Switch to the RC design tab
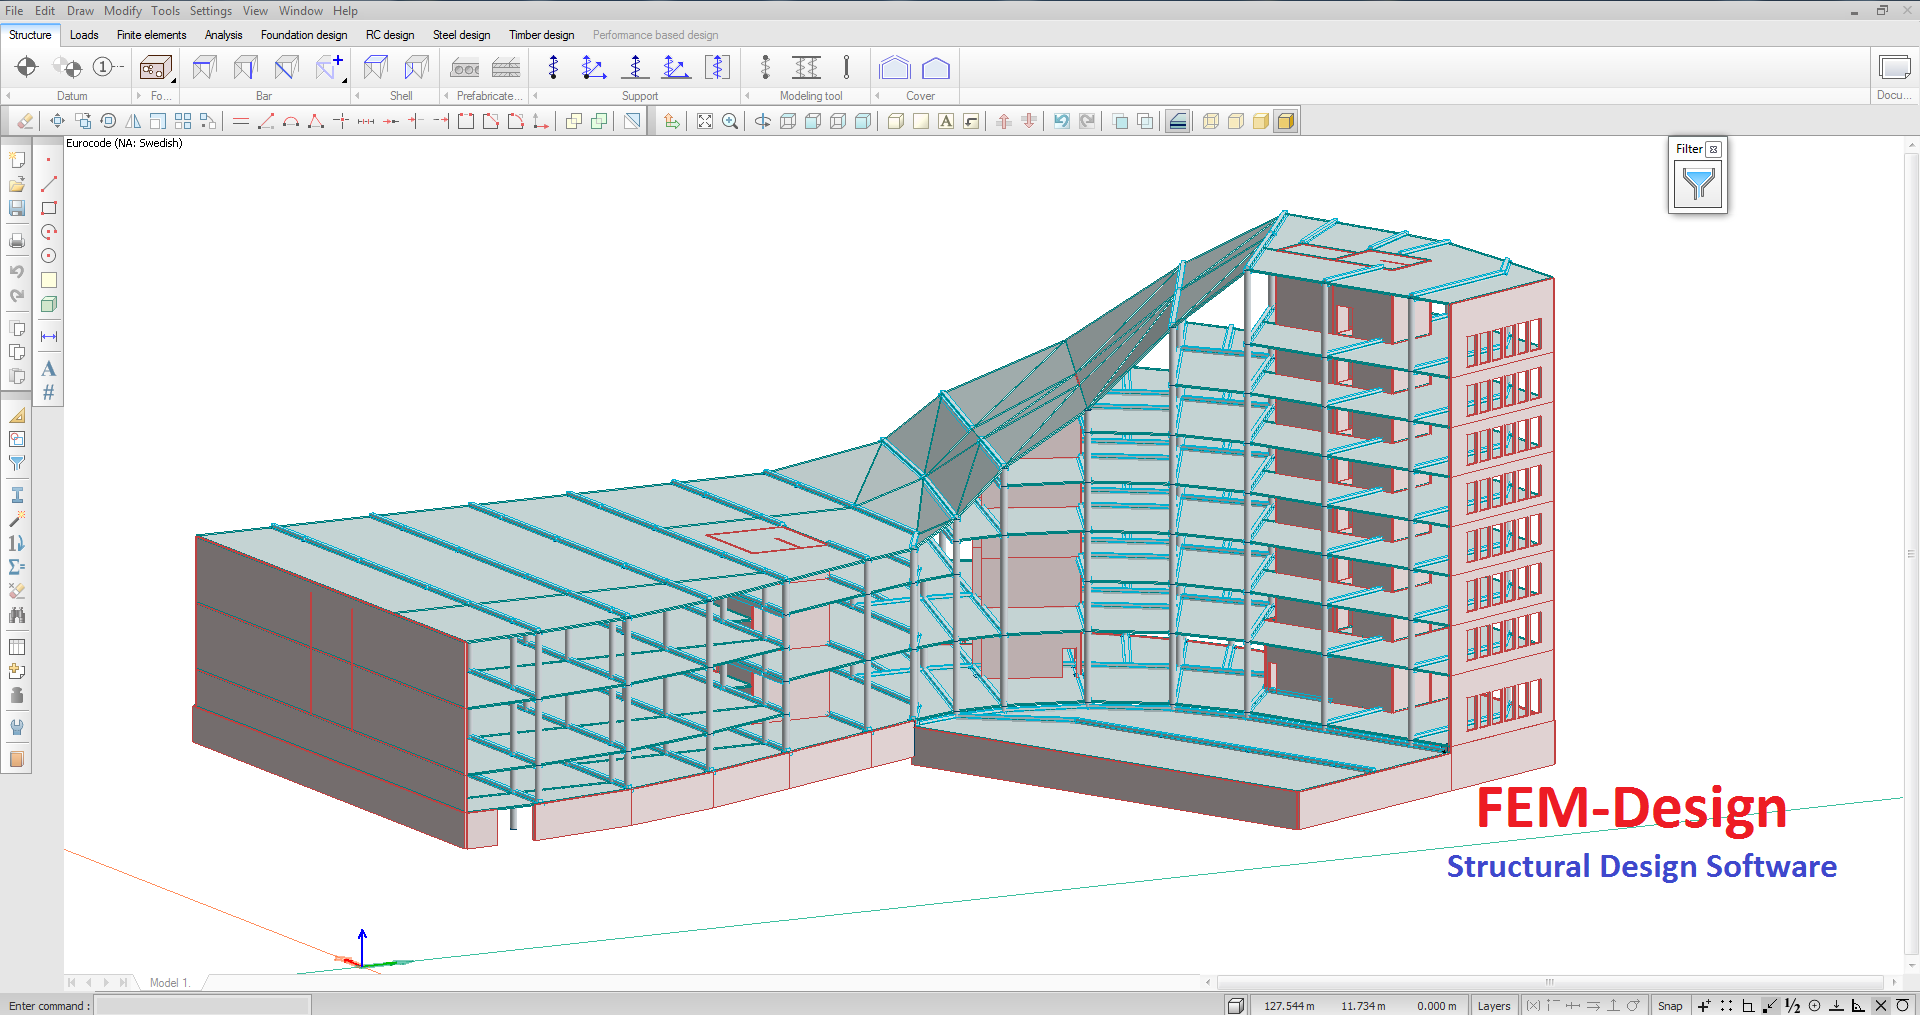 click(x=390, y=35)
